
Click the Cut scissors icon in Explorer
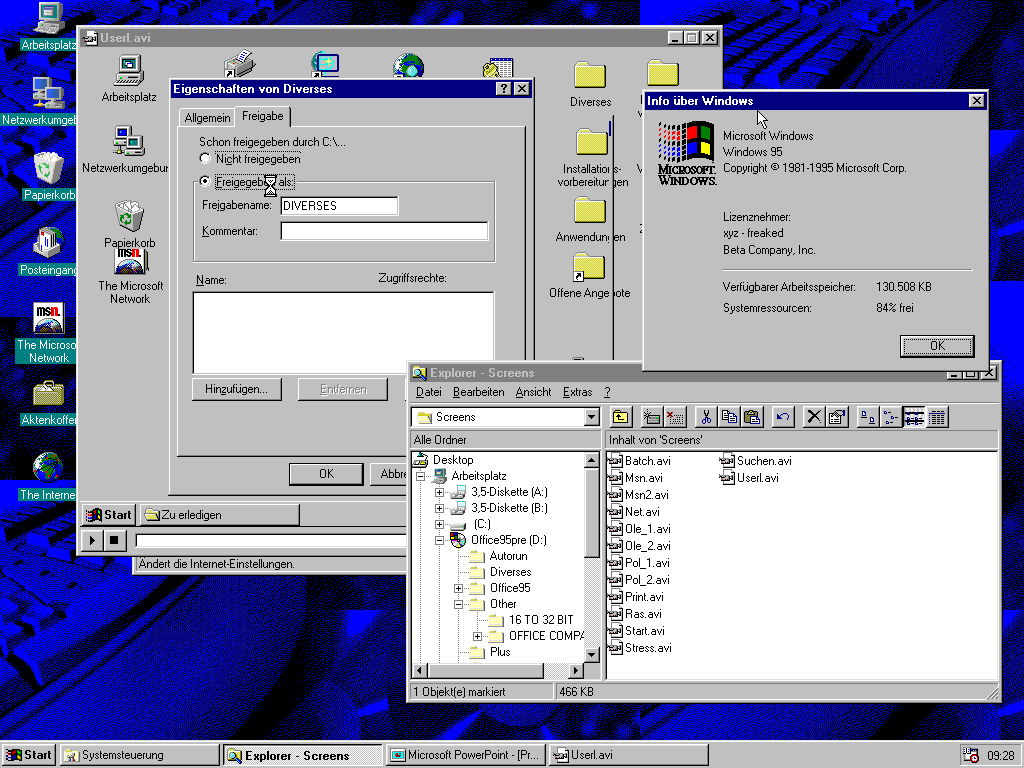pyautogui.click(x=707, y=417)
